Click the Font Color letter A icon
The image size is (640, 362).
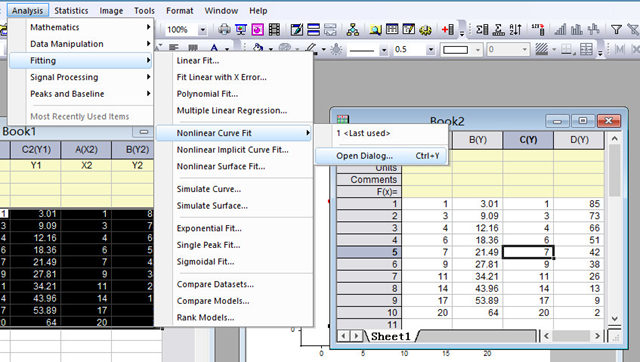(214, 49)
